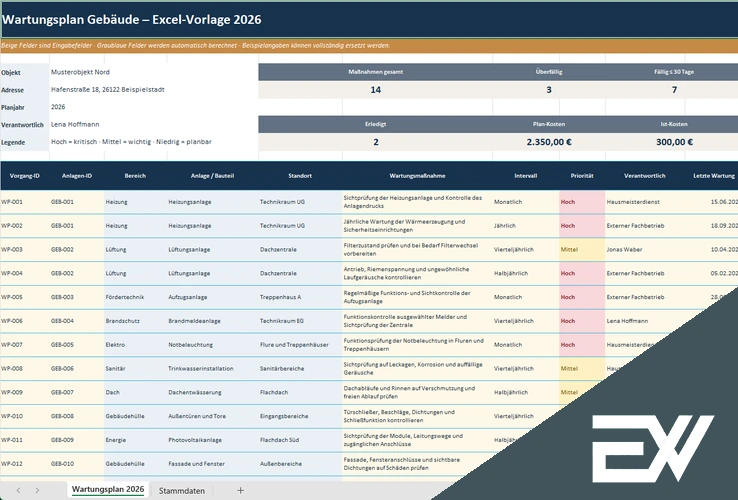Edit the Adresse field Hafenstraße 18

pos(153,89)
